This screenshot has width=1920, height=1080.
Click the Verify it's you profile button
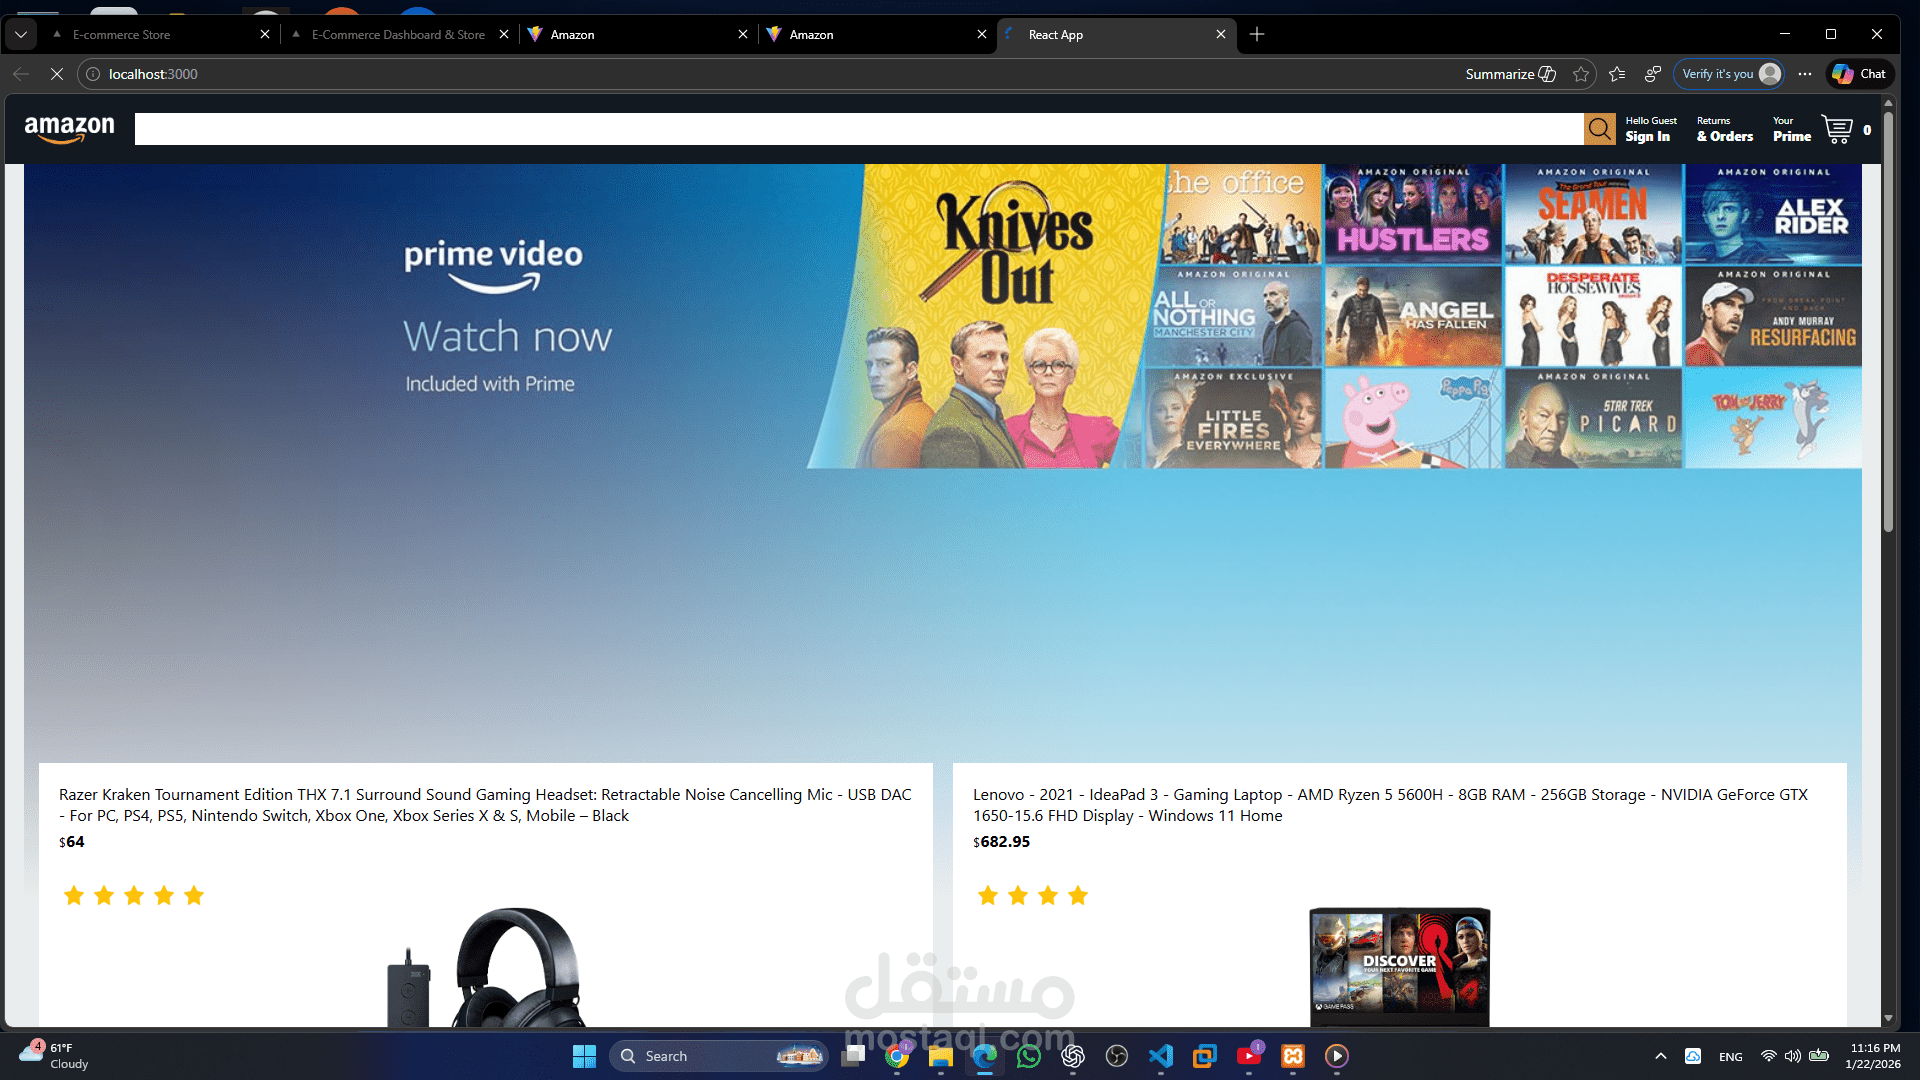click(x=1730, y=74)
